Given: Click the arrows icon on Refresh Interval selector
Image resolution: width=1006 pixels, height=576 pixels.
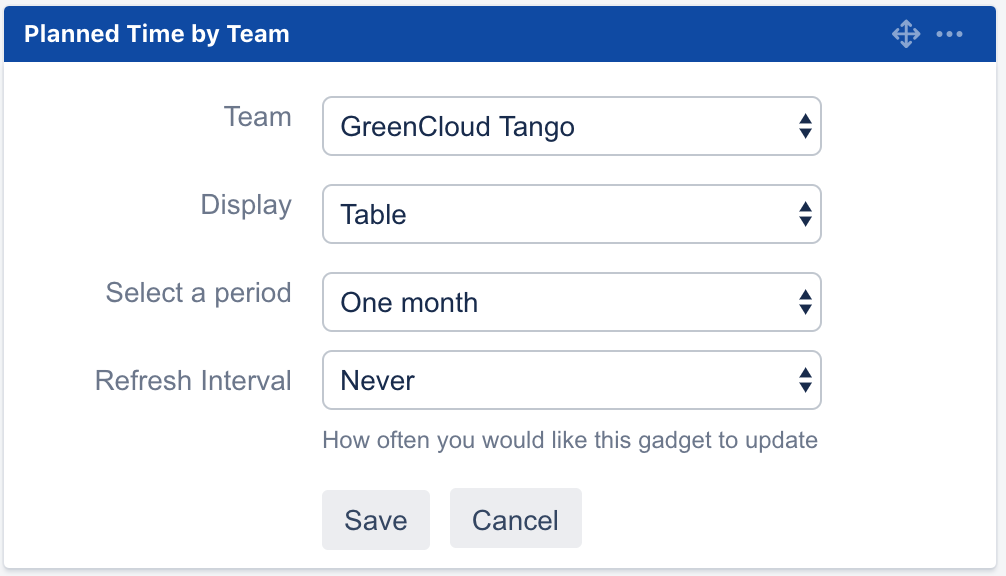Looking at the screenshot, I should click(804, 380).
